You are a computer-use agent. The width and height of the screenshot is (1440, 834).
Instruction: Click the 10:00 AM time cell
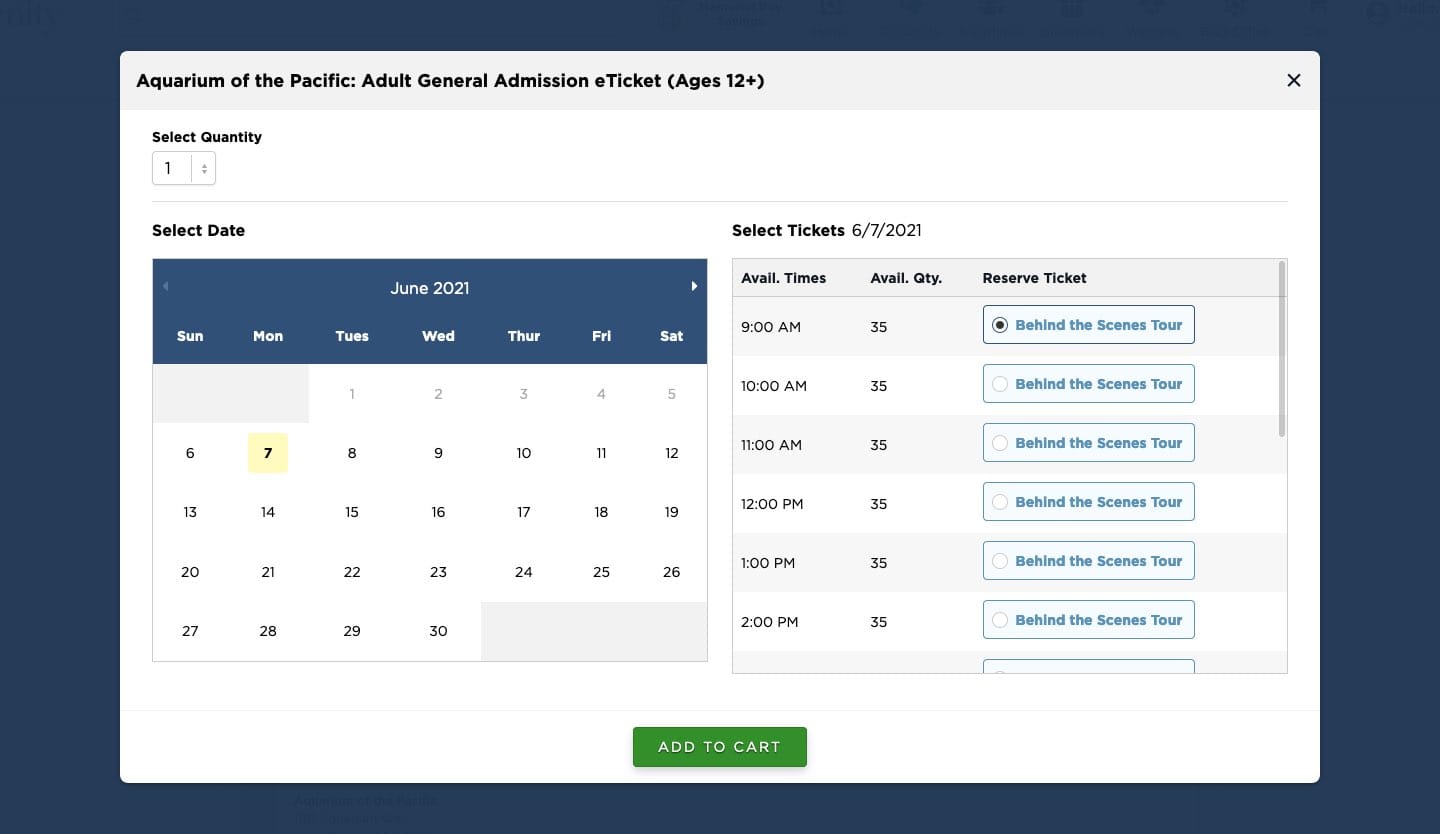click(774, 386)
